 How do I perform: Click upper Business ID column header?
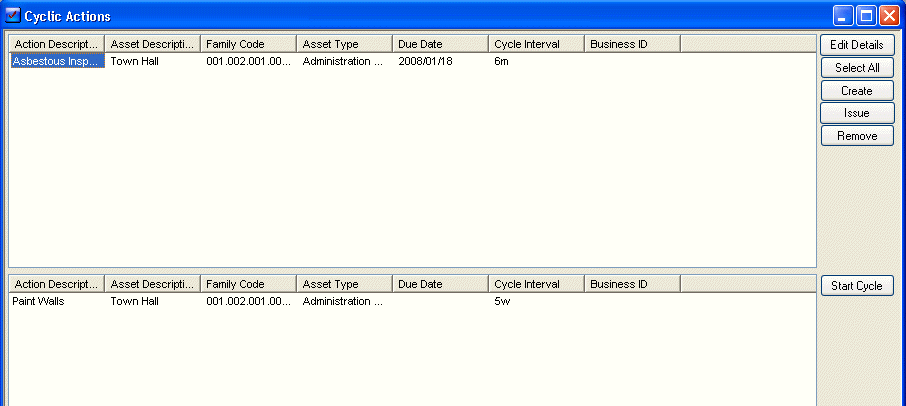point(632,44)
